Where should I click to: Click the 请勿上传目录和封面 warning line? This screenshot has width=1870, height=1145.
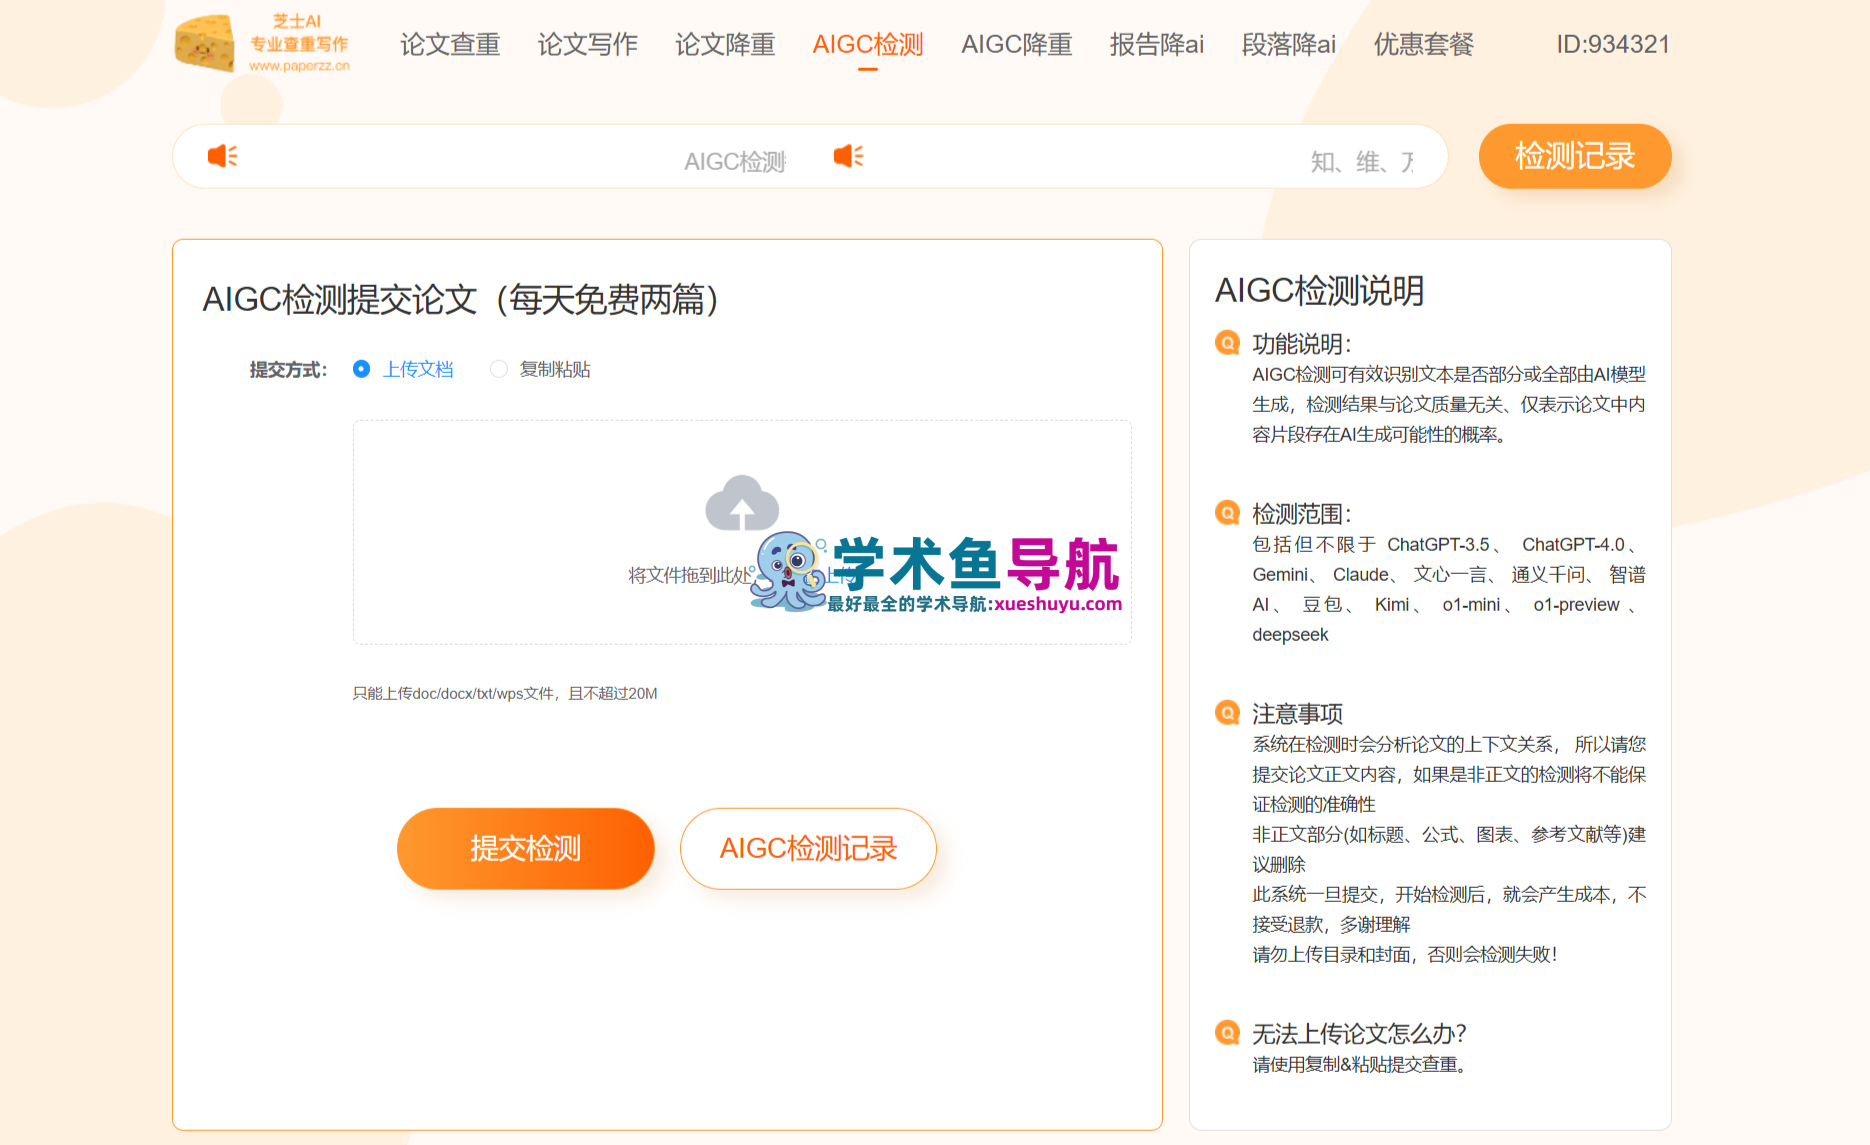click(1405, 954)
